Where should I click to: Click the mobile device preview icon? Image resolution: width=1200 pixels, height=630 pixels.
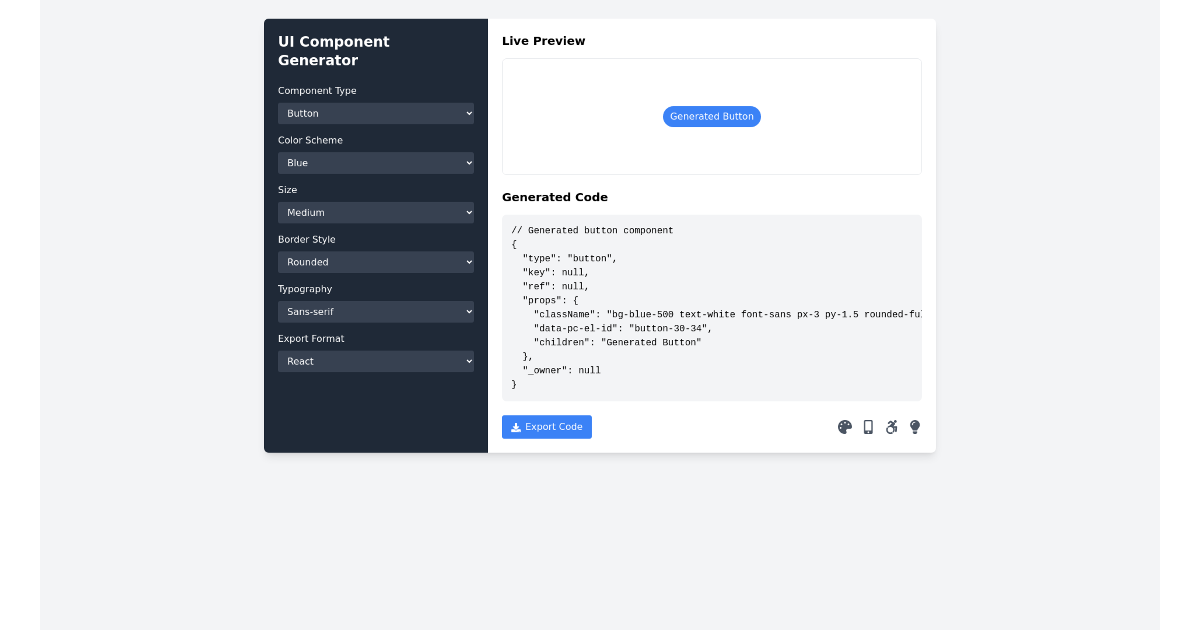tap(868, 427)
